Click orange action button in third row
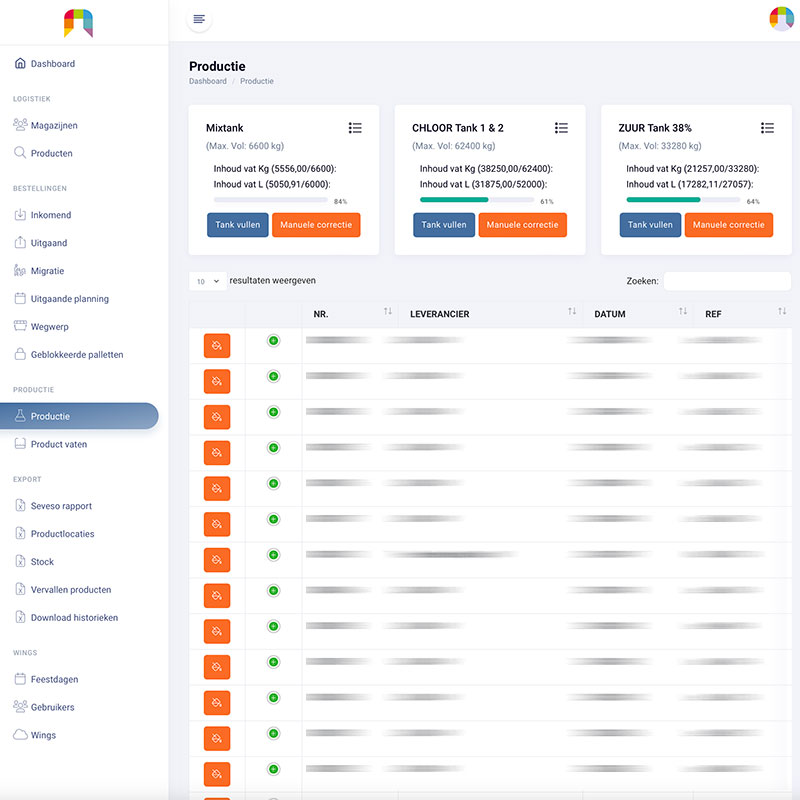 coord(217,417)
